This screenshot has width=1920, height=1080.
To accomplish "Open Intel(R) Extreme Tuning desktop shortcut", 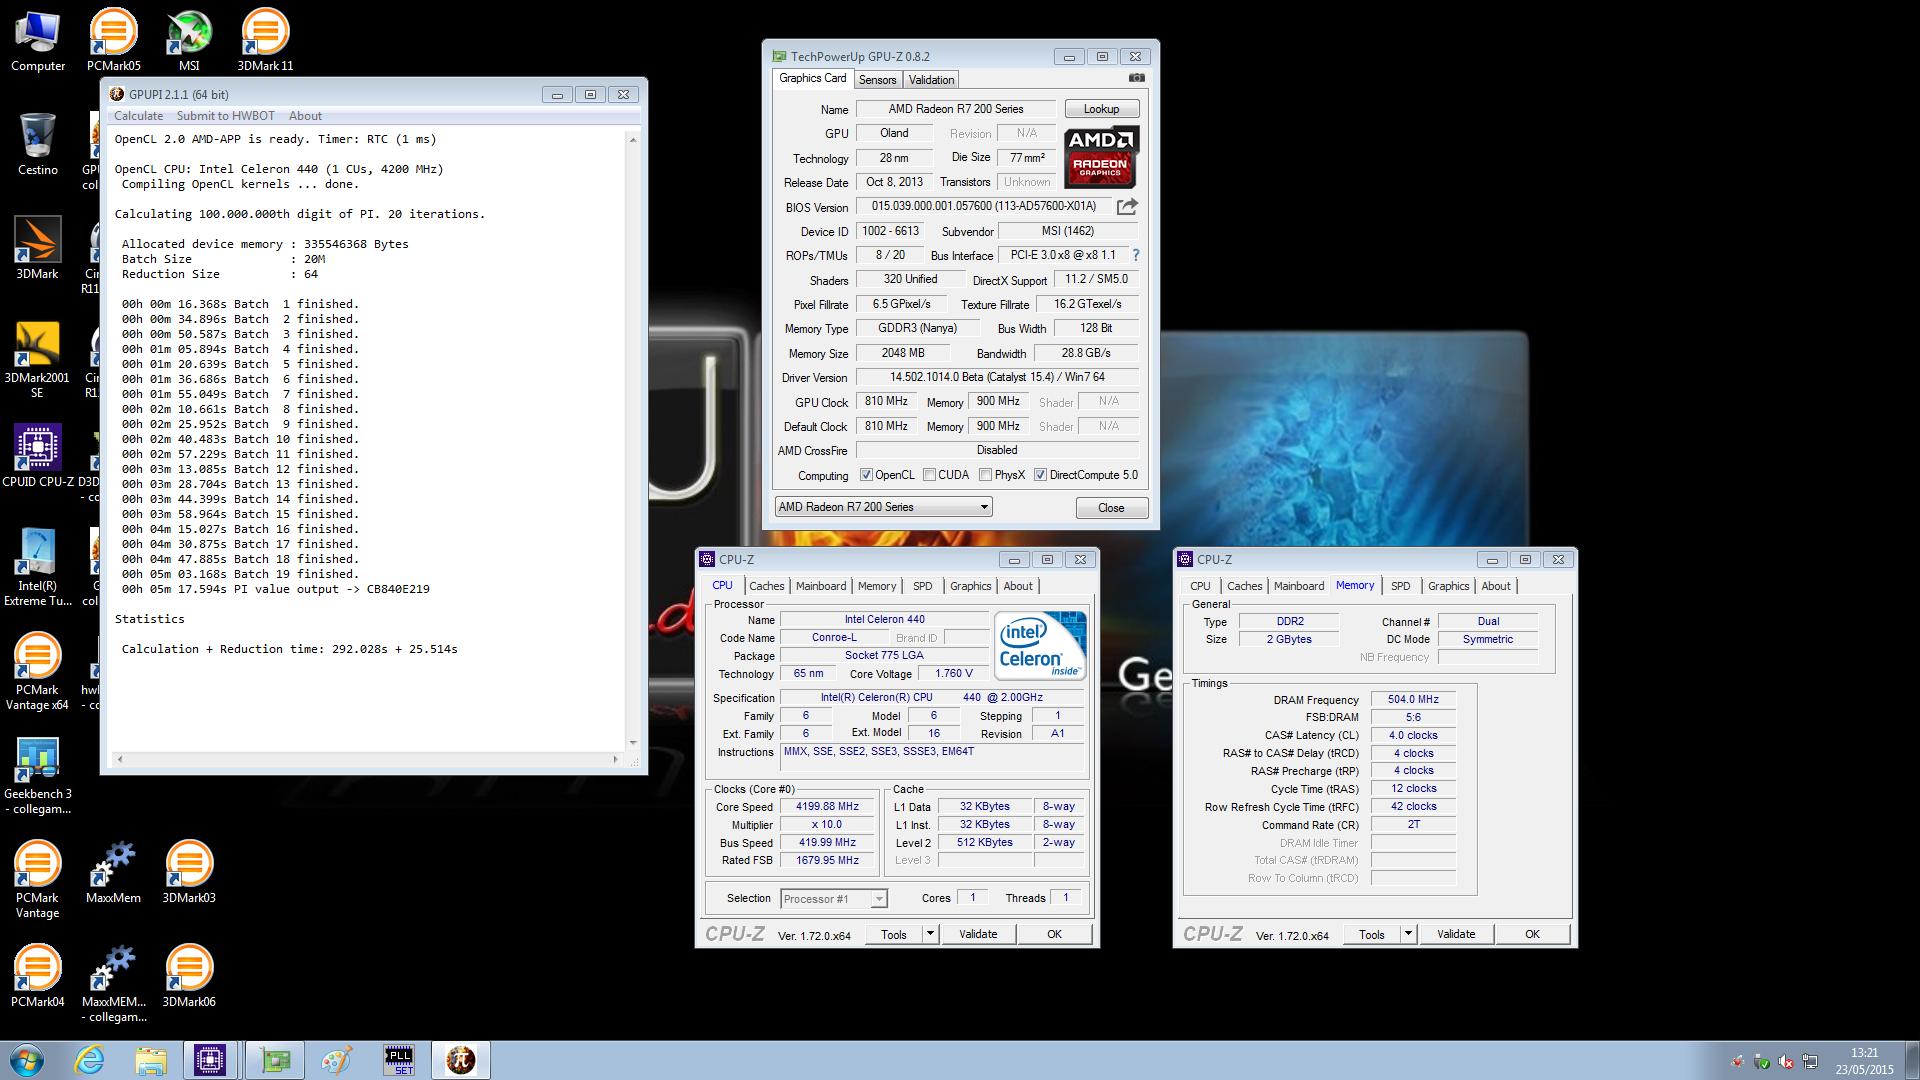I will point(38,568).
